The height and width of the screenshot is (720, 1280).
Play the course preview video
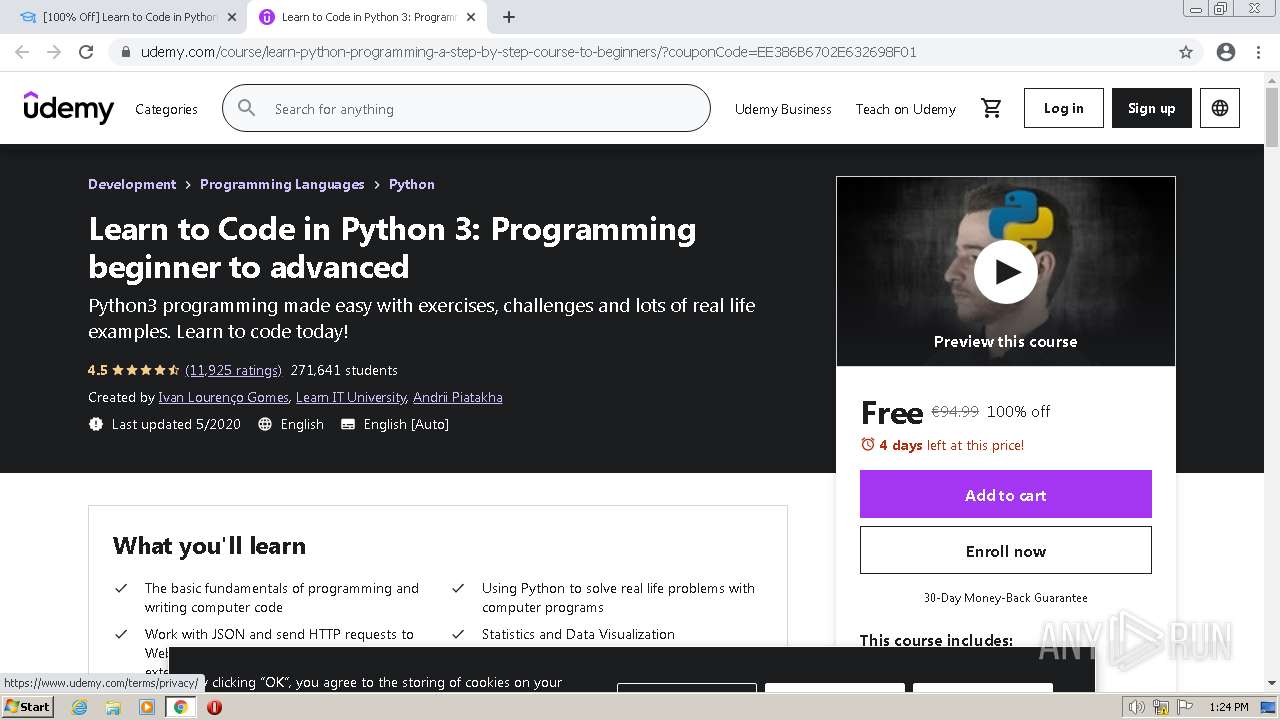pyautogui.click(x=1005, y=271)
